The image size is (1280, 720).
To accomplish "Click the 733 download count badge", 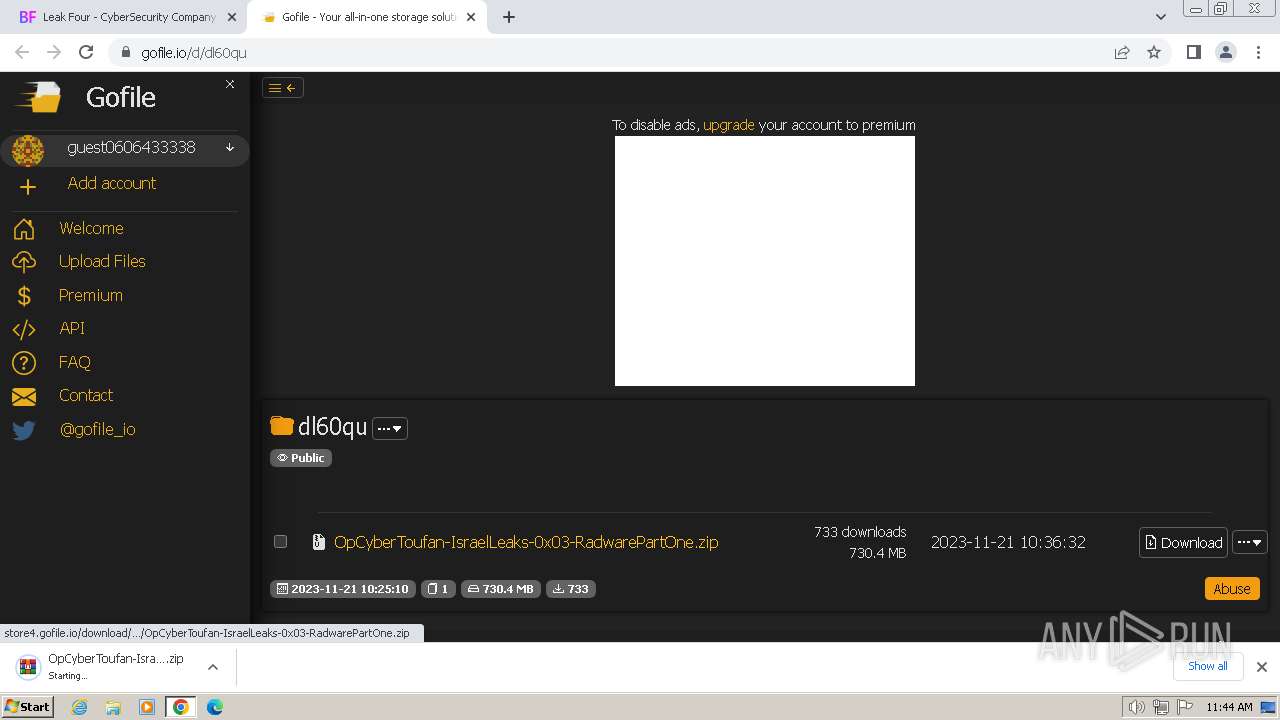I will tap(571, 589).
